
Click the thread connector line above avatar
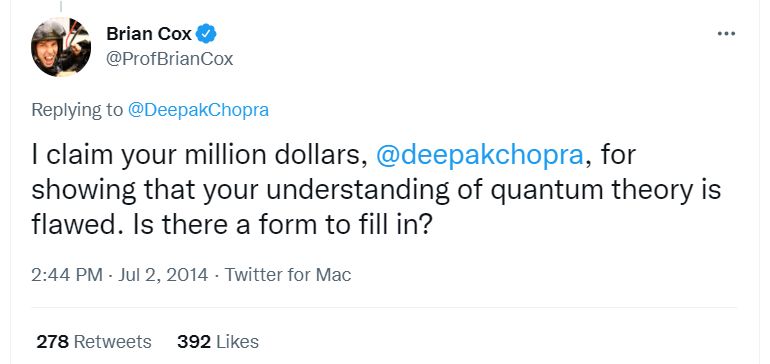click(x=61, y=6)
